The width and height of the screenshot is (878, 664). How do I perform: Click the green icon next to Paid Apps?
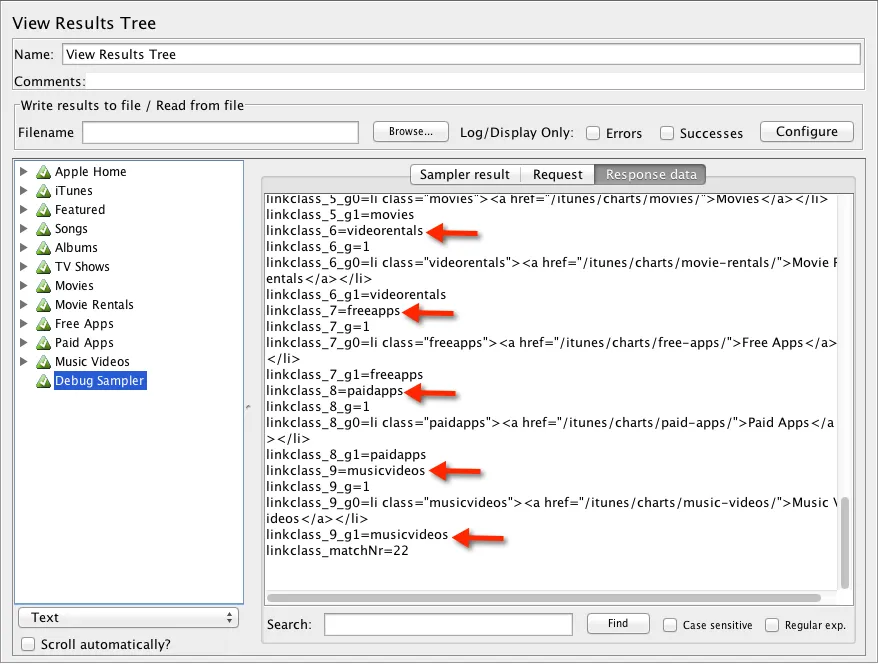coord(42,343)
